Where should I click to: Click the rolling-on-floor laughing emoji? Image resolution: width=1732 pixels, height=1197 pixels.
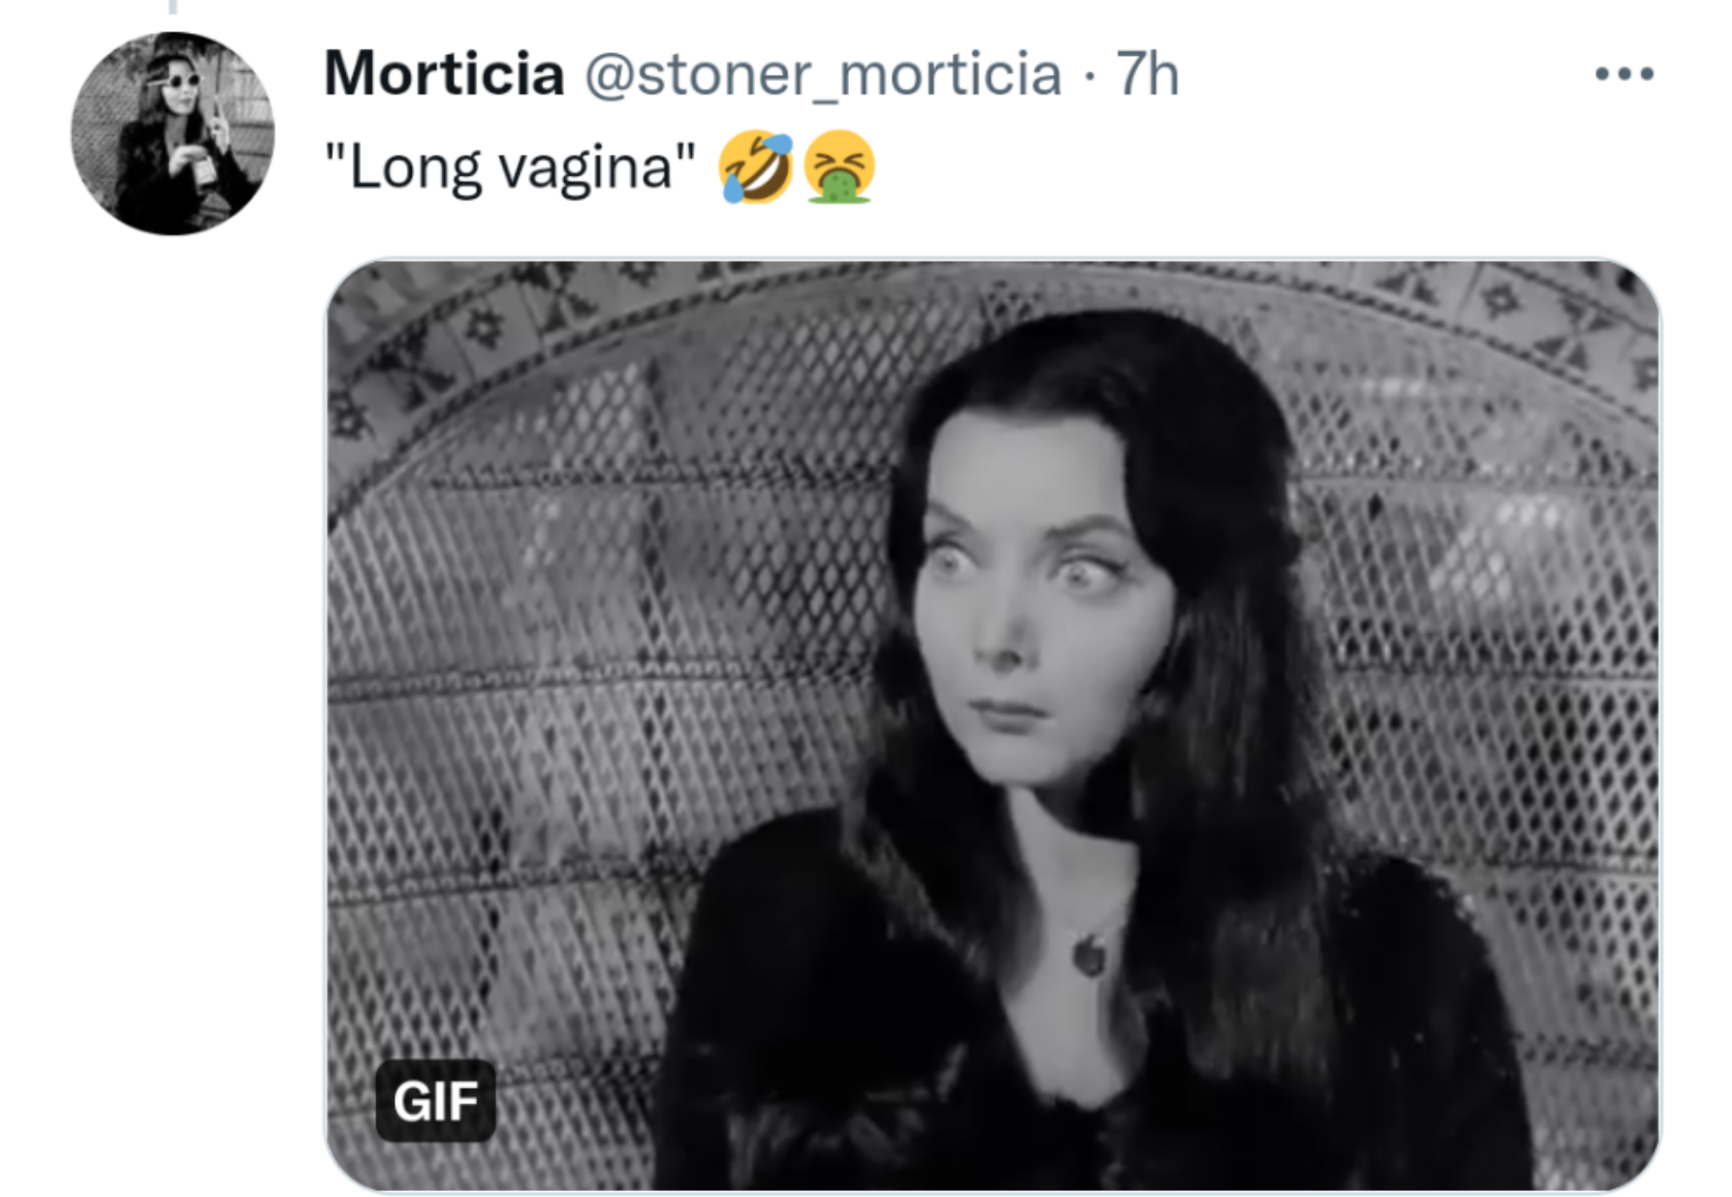pyautogui.click(x=756, y=167)
